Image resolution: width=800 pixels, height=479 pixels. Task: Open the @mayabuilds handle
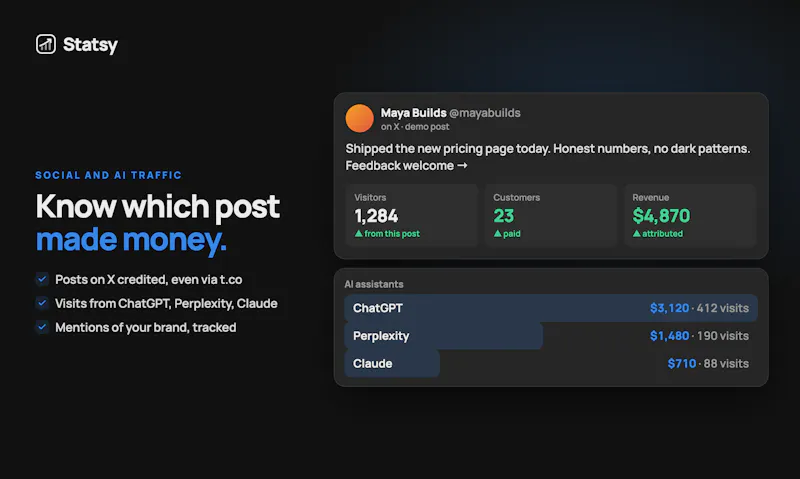point(485,113)
